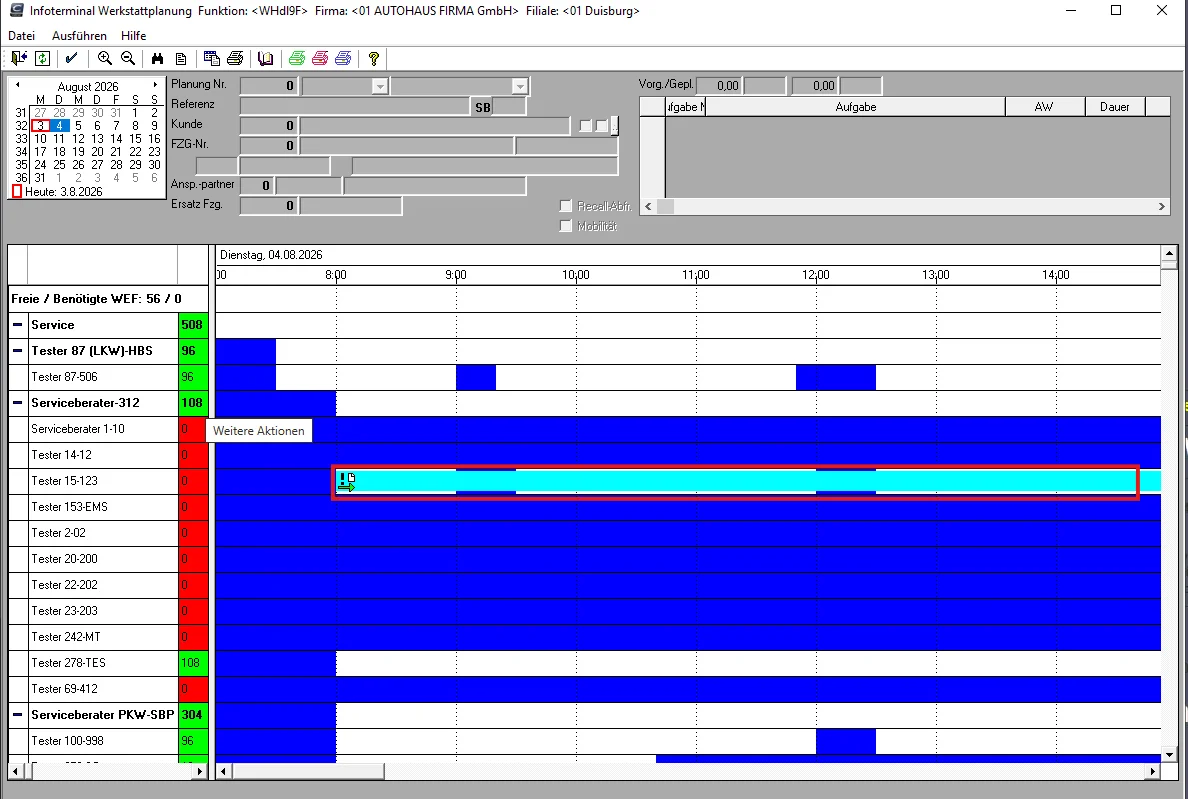Open the first Planung Nr. dropdown

click(380, 86)
